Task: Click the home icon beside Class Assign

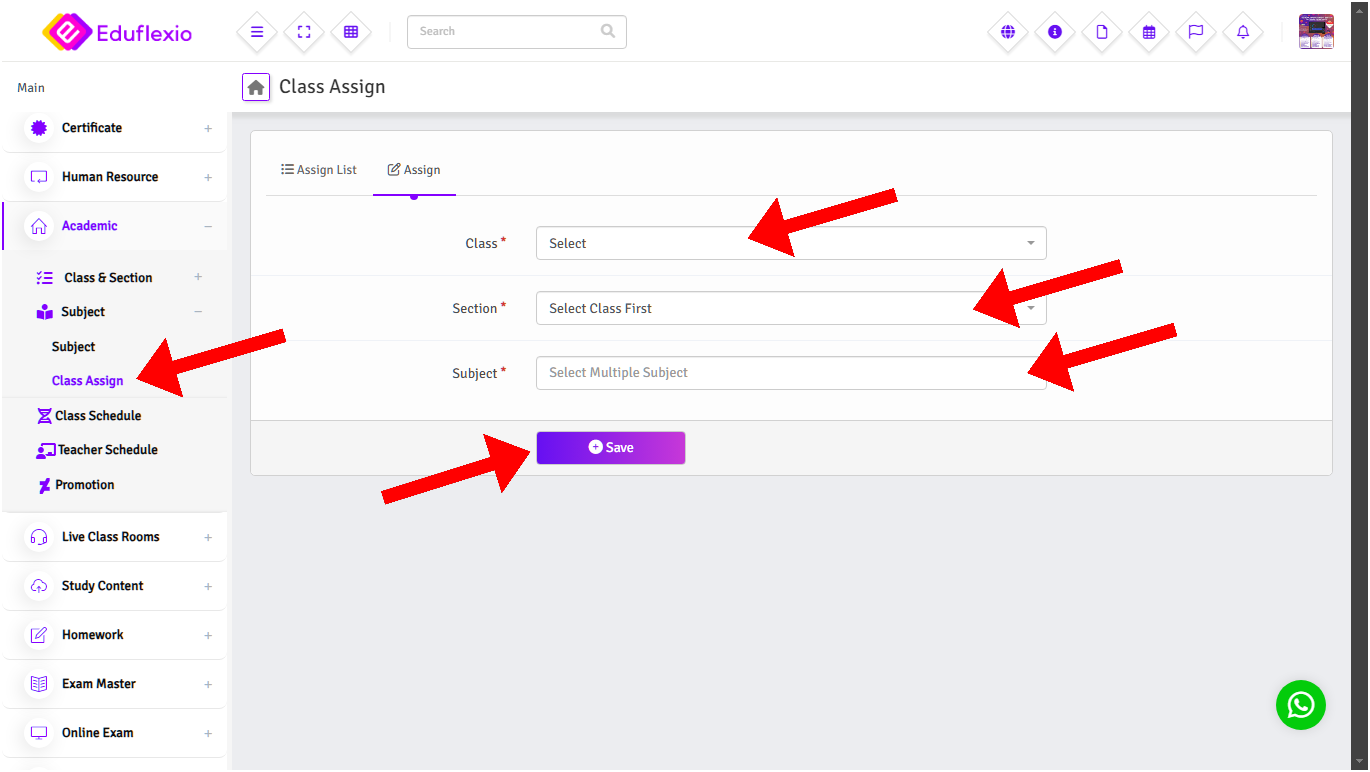Action: pyautogui.click(x=256, y=87)
